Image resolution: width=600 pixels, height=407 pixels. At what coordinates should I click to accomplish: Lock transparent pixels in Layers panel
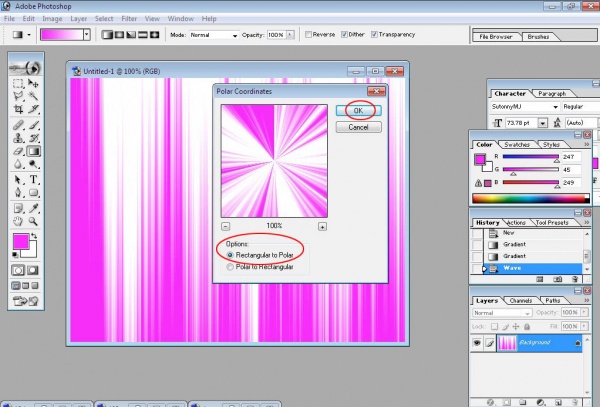tap(494, 326)
